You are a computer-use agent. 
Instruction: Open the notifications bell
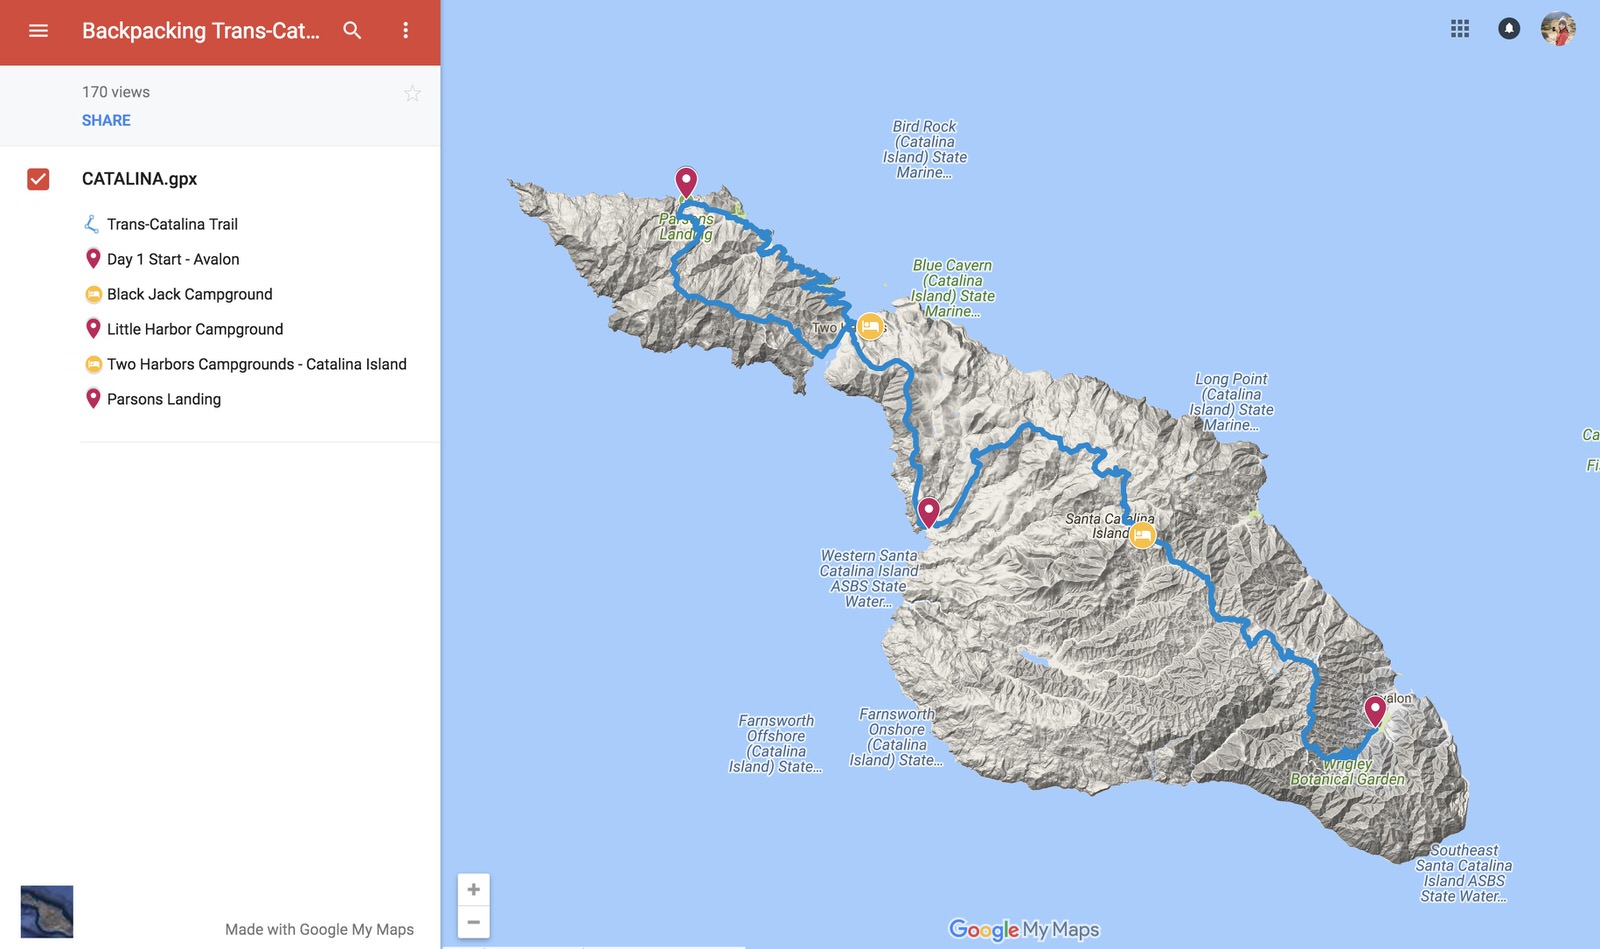click(x=1509, y=29)
